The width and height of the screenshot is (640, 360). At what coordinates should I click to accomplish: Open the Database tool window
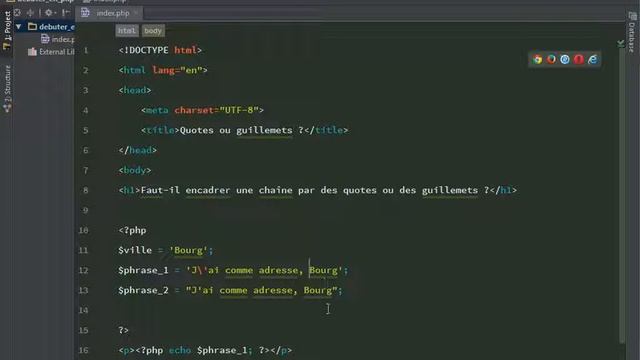click(632, 33)
